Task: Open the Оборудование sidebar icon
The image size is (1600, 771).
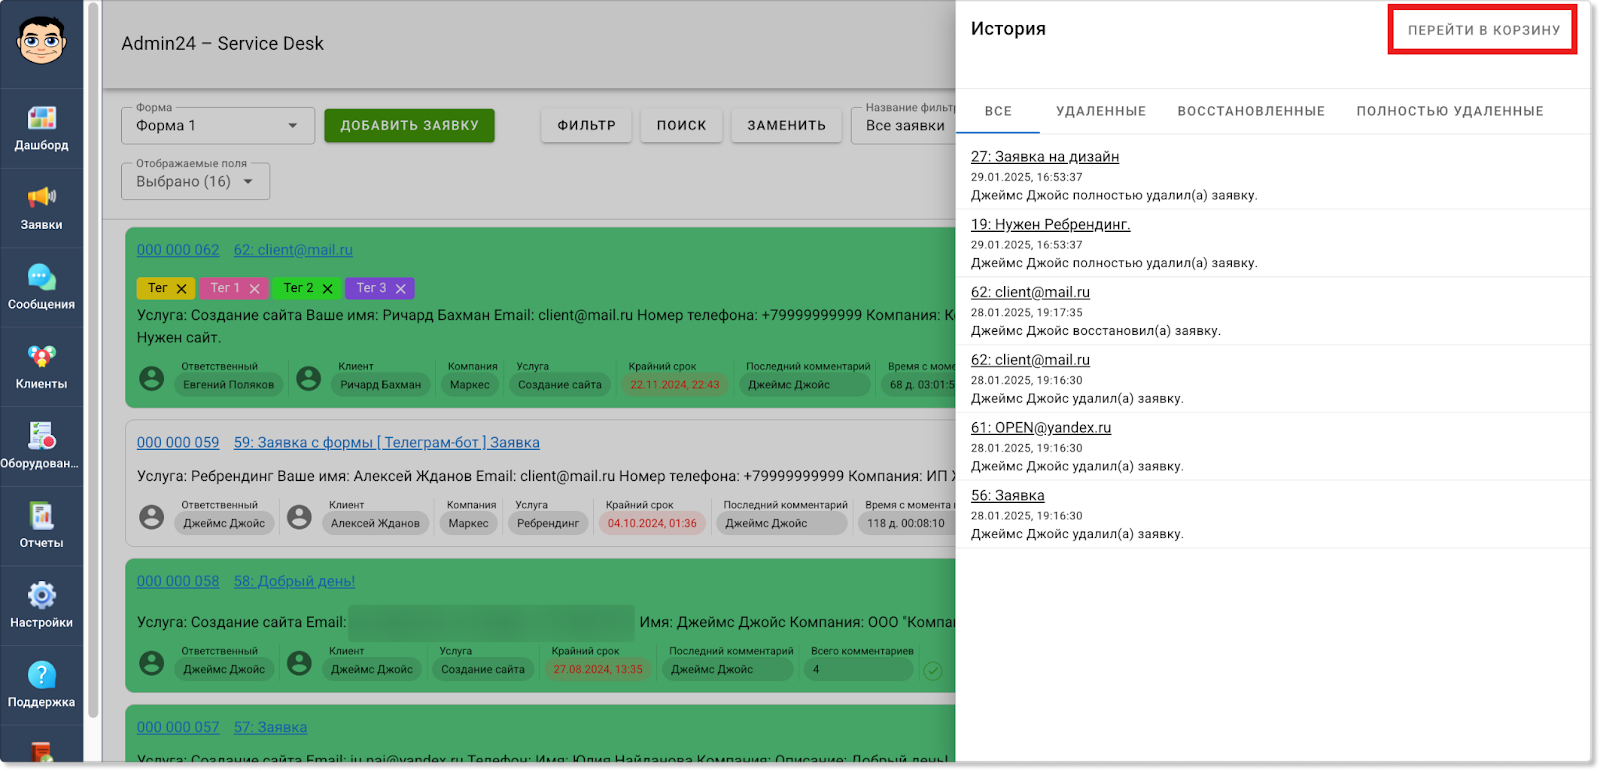Action: click(x=41, y=436)
